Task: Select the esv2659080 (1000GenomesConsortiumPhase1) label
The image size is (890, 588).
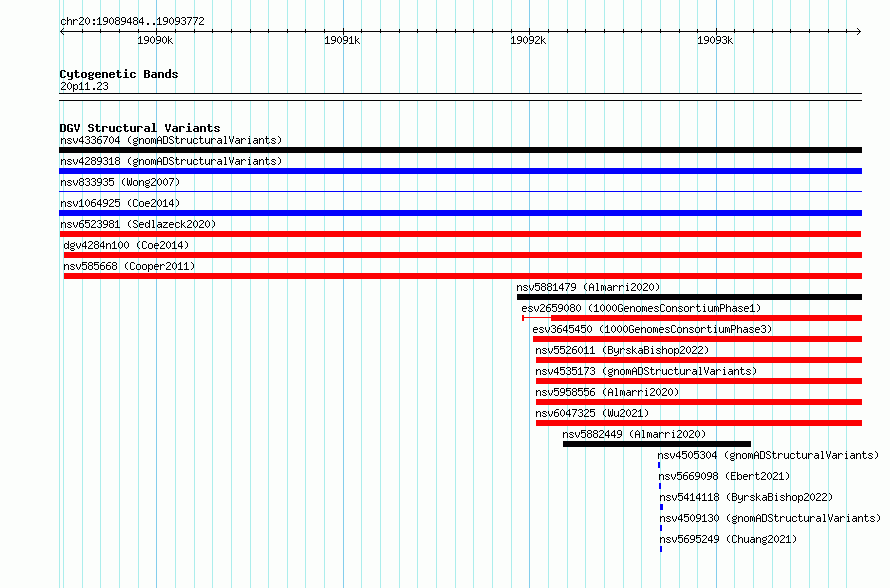Action: click(x=641, y=308)
